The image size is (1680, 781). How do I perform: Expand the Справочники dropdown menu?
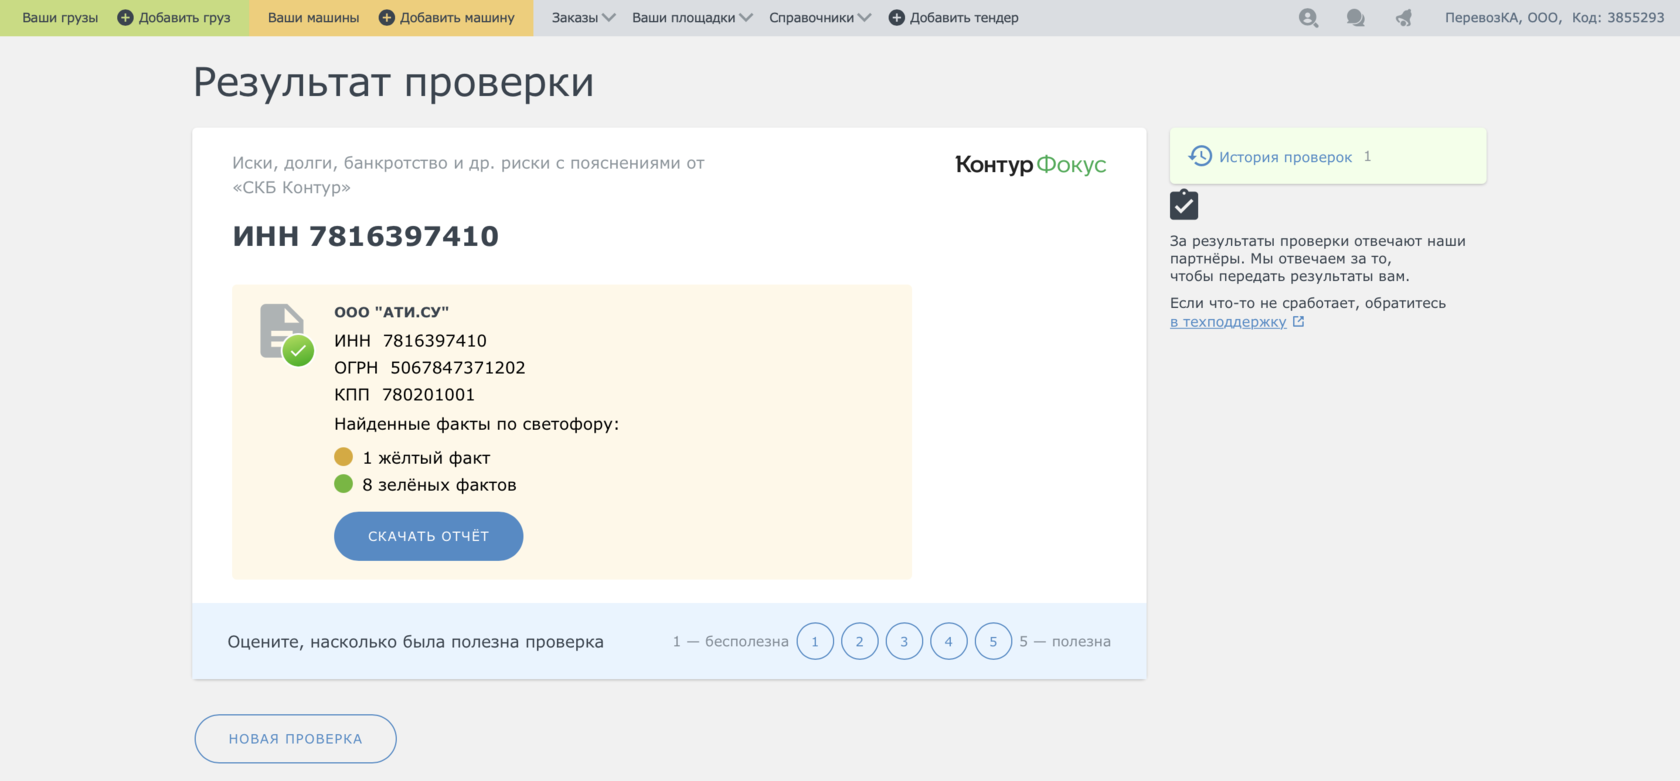[820, 18]
